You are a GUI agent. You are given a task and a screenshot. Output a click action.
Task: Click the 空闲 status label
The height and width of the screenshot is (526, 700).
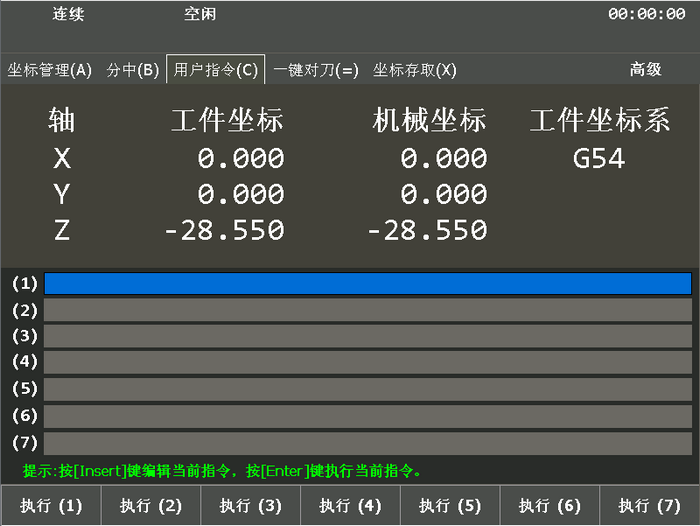click(x=200, y=14)
